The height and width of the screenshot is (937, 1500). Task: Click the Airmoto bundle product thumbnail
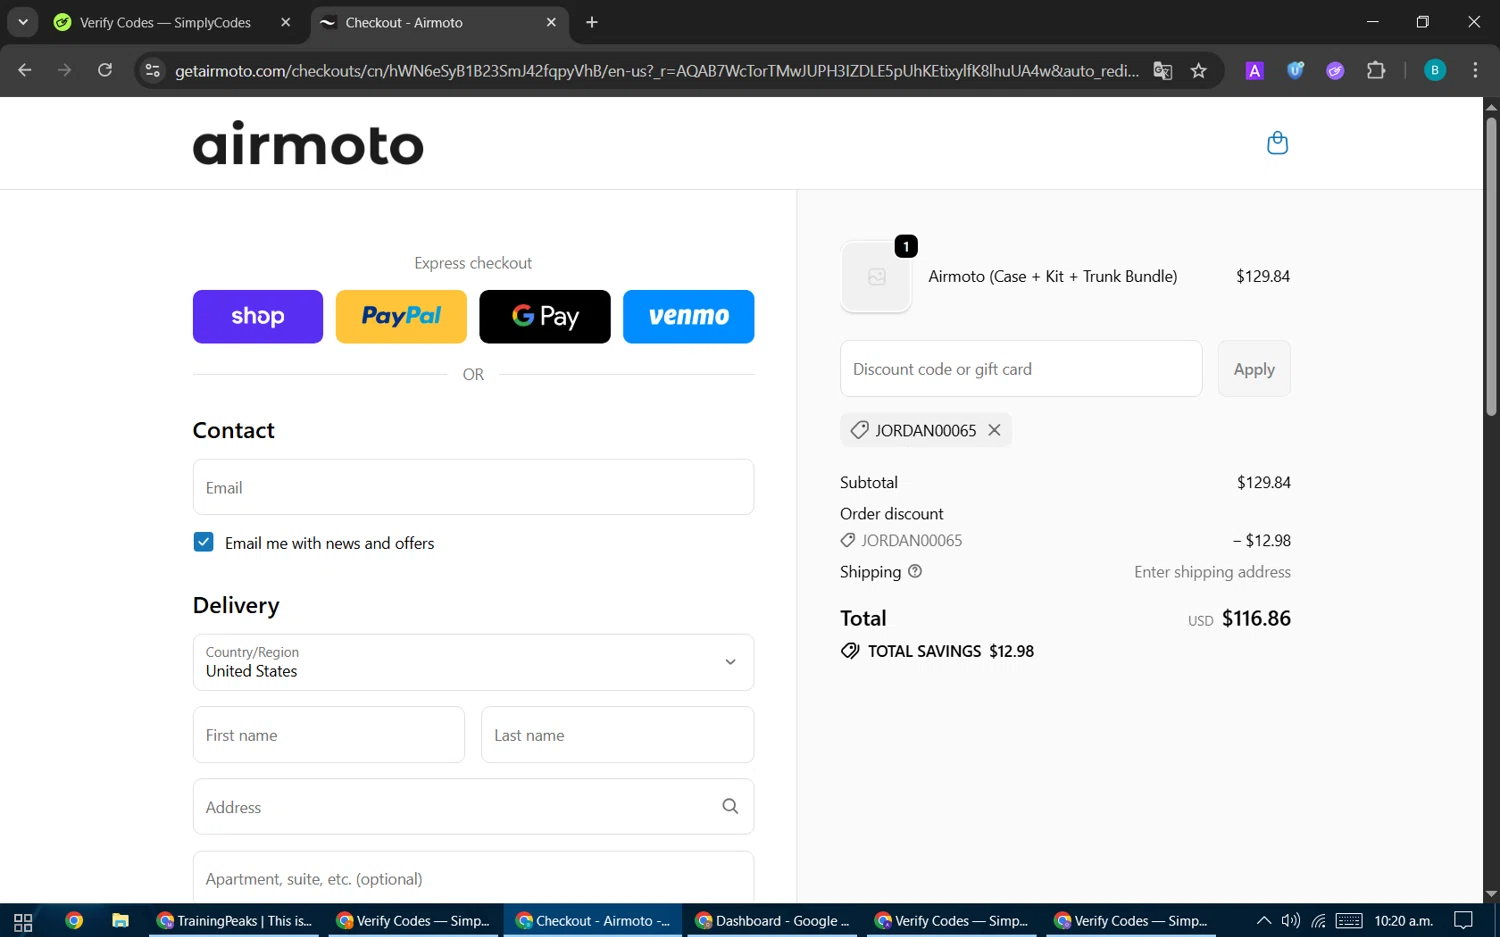pyautogui.click(x=876, y=277)
